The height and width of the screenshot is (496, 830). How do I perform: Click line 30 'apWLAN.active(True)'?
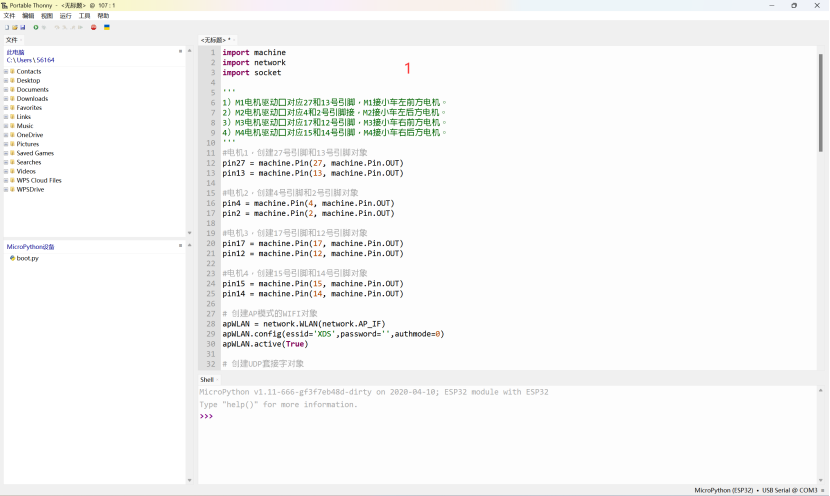pyautogui.click(x=265, y=344)
